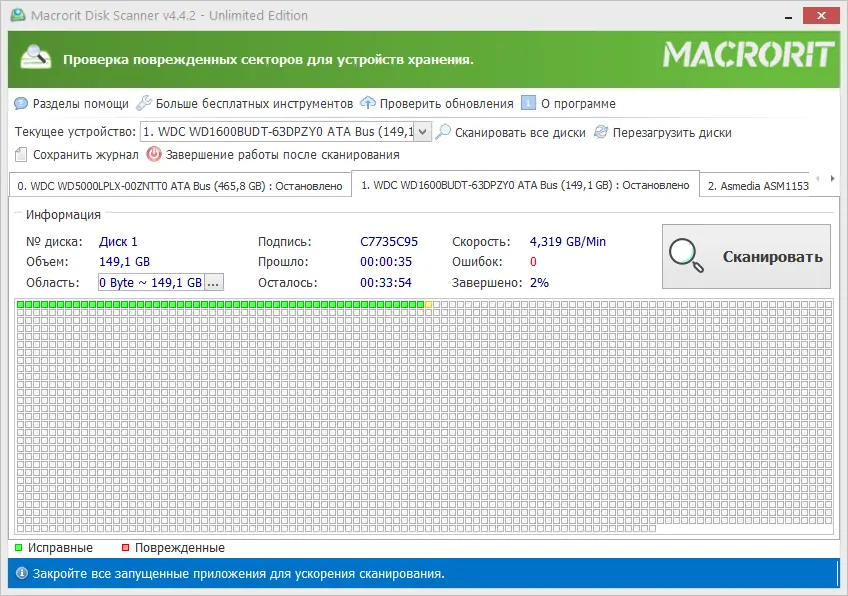Click remaining time '00:33:54'
Viewport: 848px width, 596px height.
386,282
